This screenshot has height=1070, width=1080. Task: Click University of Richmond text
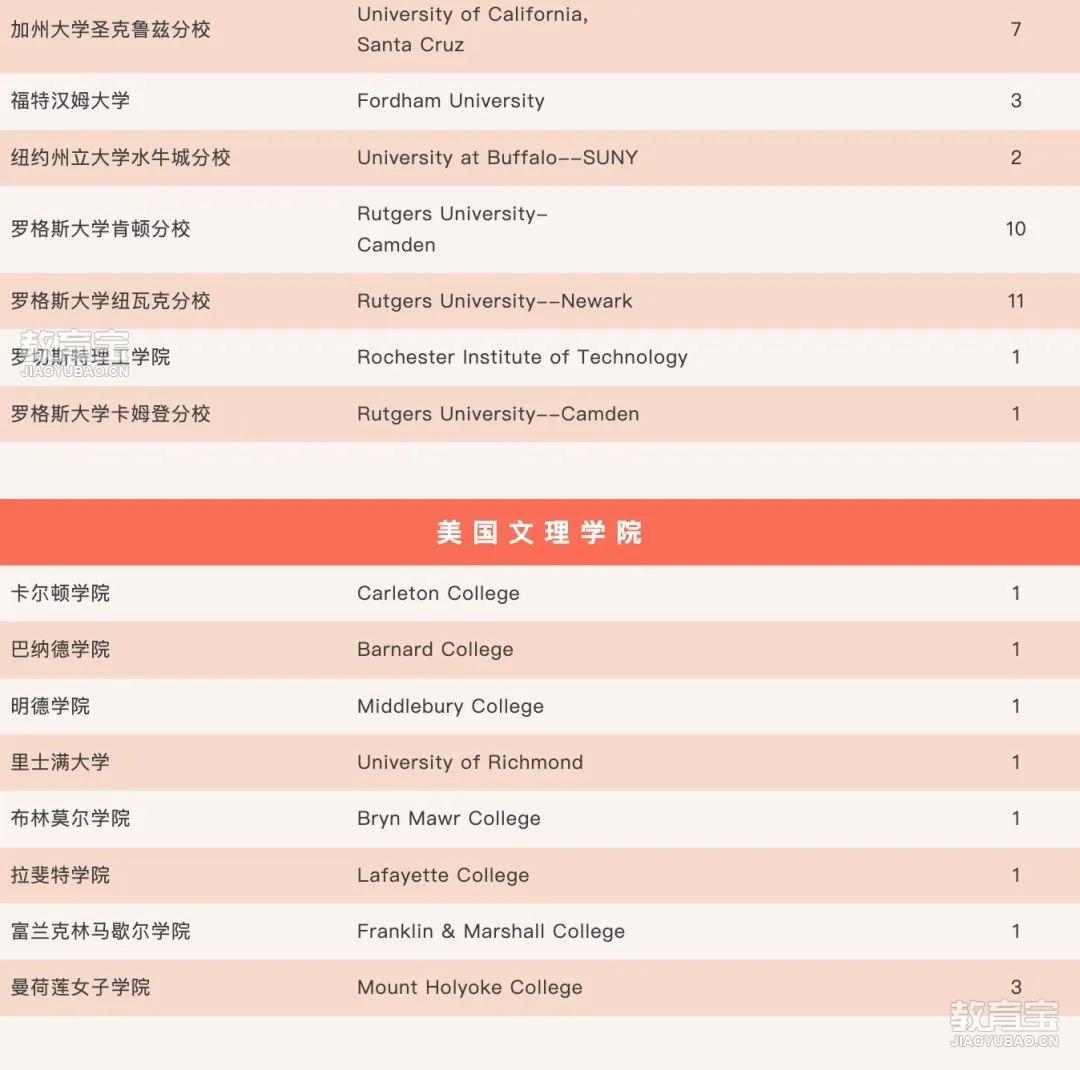(470, 763)
